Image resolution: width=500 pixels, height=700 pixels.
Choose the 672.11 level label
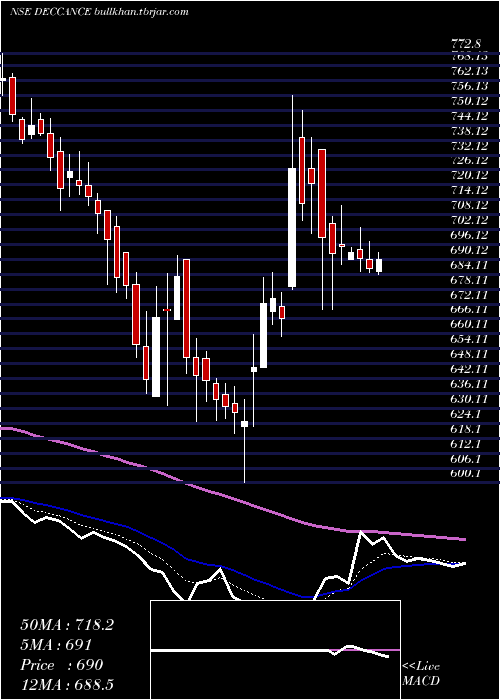coord(469,295)
